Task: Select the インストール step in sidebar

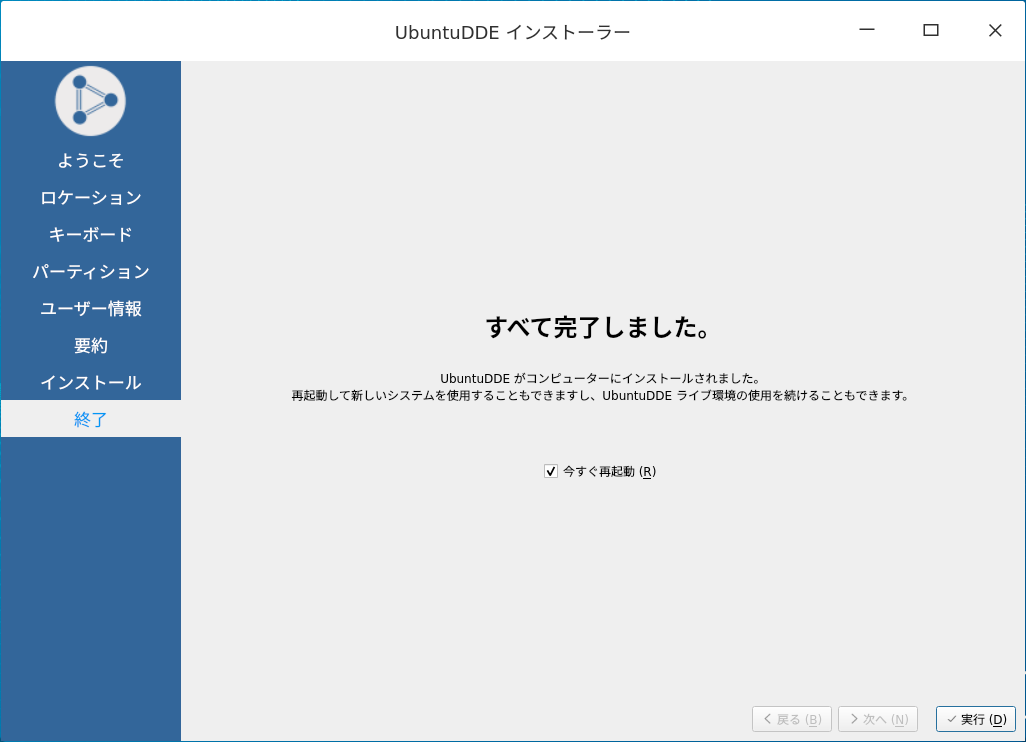Action: (x=90, y=382)
